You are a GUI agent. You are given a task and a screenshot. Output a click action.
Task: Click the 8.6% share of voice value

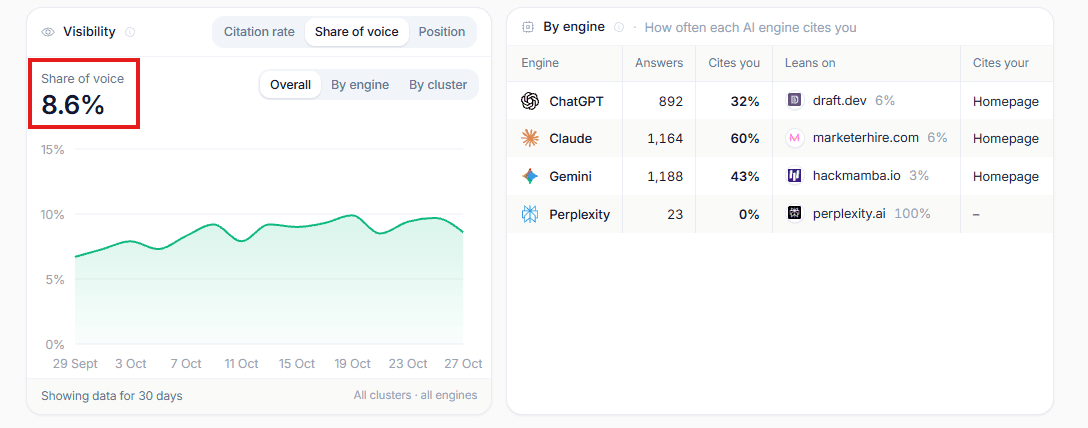click(73, 105)
